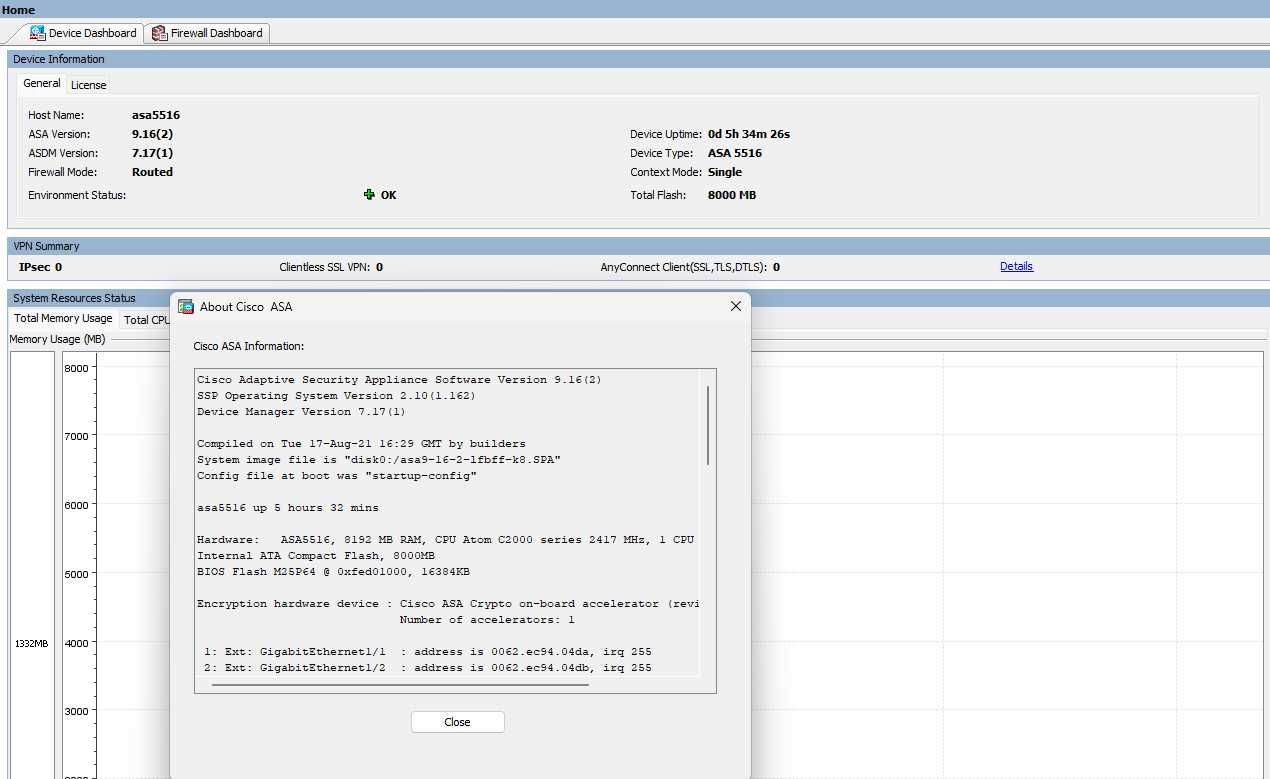Click the horizontal scrollbar in ASA information
The width and height of the screenshot is (1270, 779).
(x=400, y=685)
